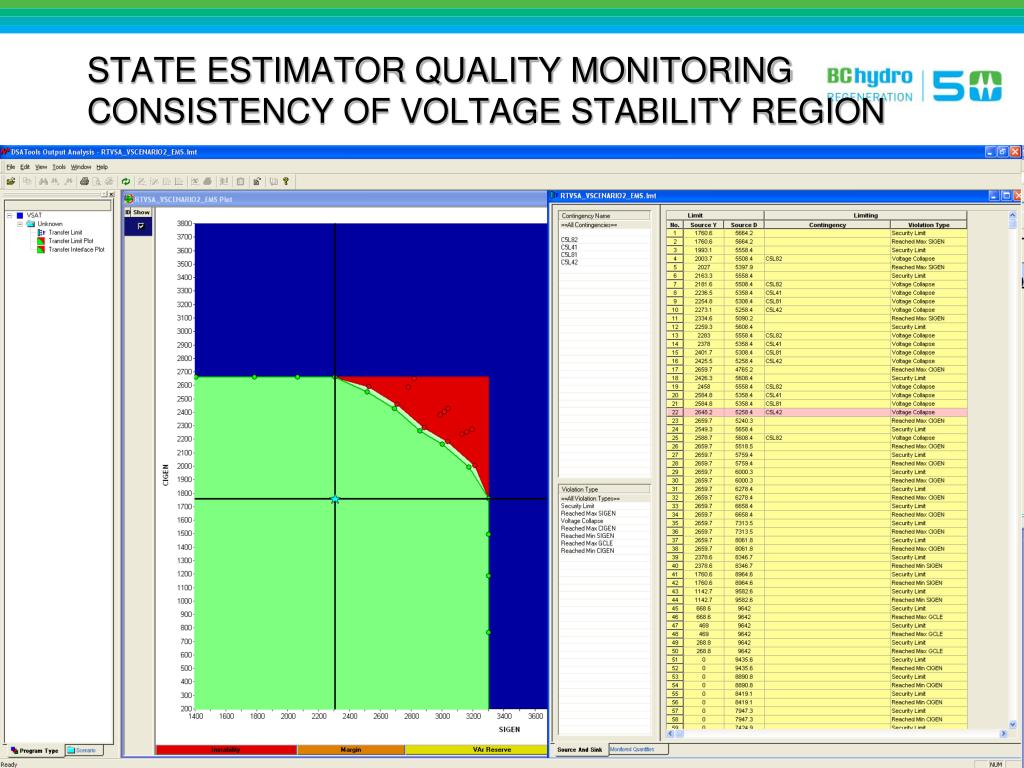Click the Contingency Name list header
The image size is (1024, 768).
click(x=603, y=216)
